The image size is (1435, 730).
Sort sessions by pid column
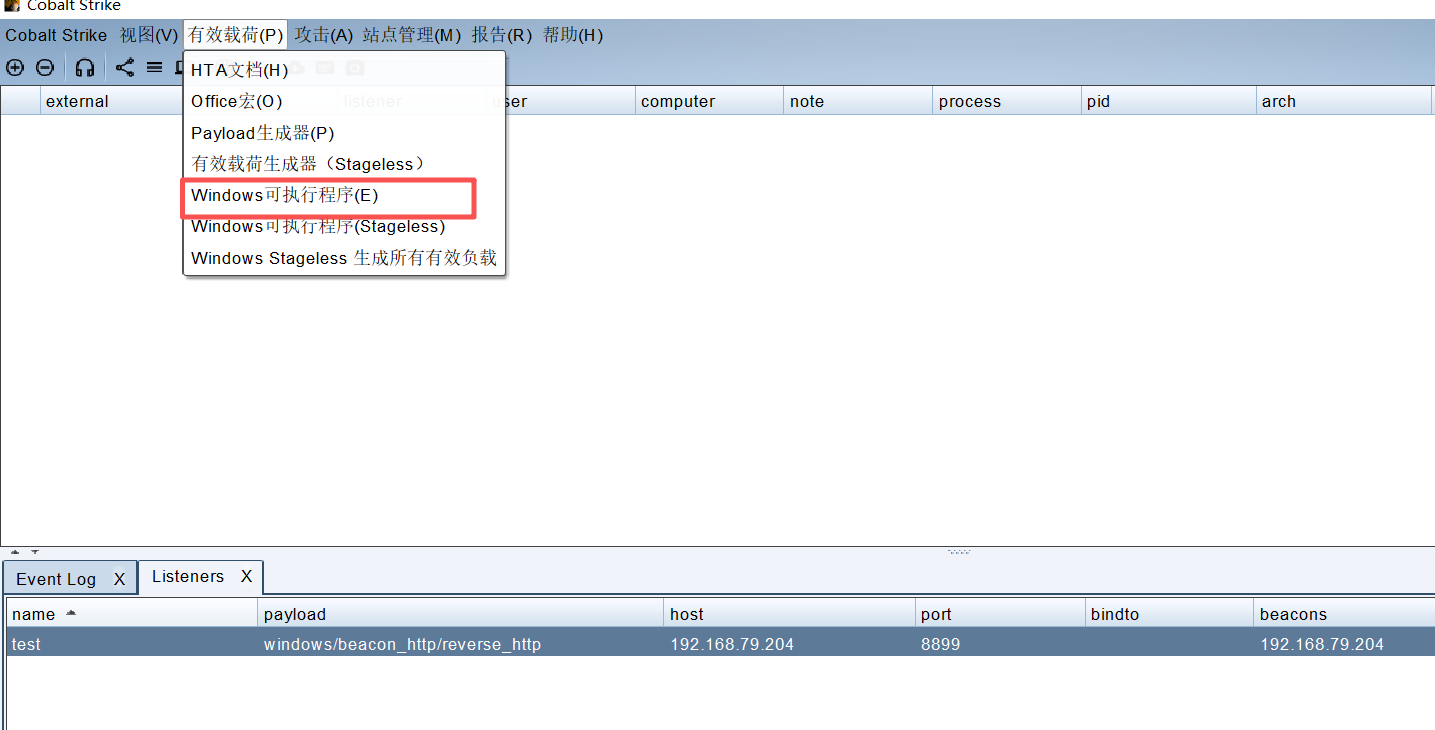pyautogui.click(x=1169, y=101)
